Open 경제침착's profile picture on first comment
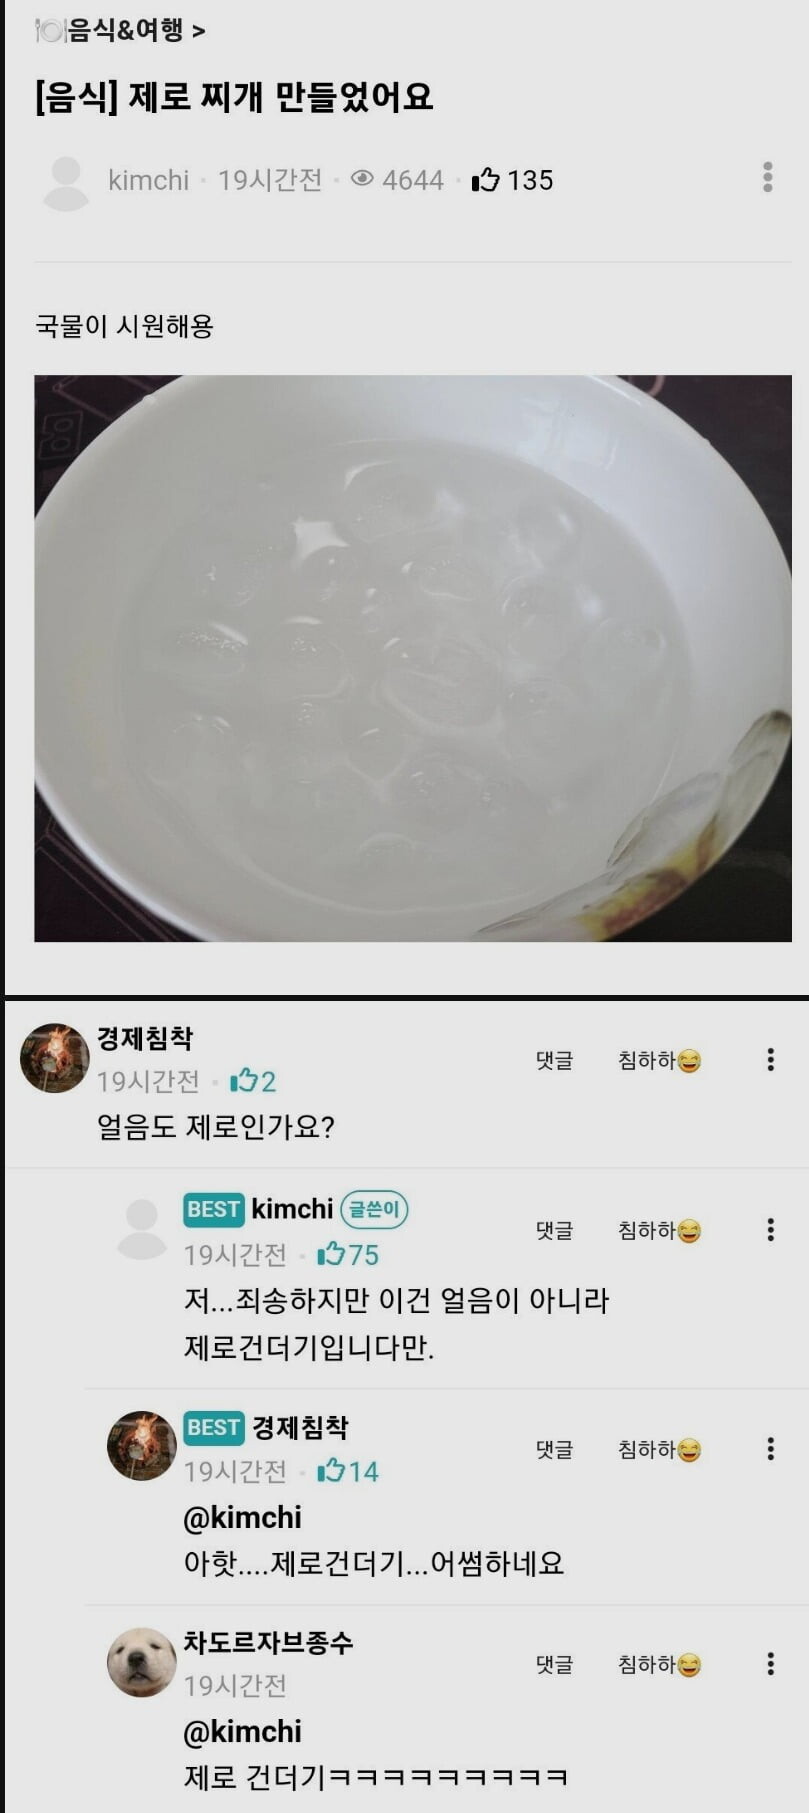Viewport: 809px width, 1813px height. coord(55,1058)
